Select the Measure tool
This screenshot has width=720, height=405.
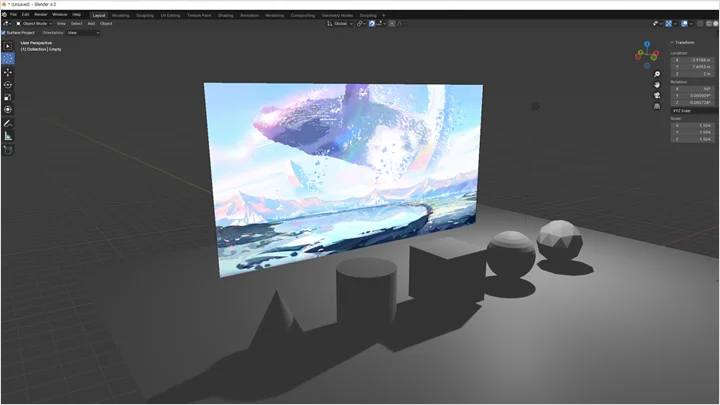[x=8, y=136]
